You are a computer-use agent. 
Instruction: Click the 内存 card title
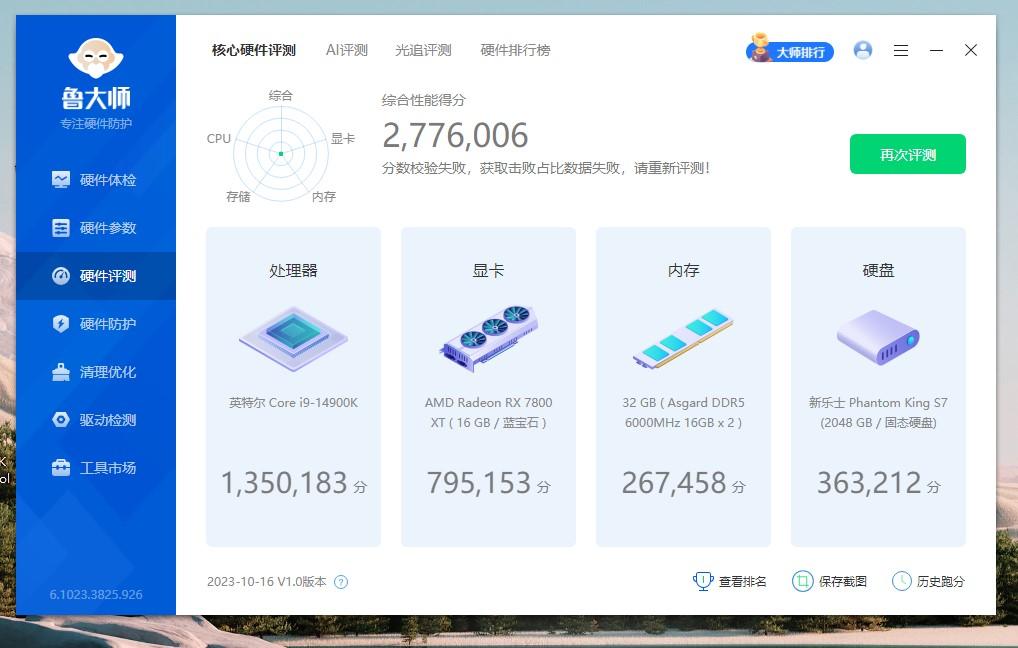click(684, 270)
